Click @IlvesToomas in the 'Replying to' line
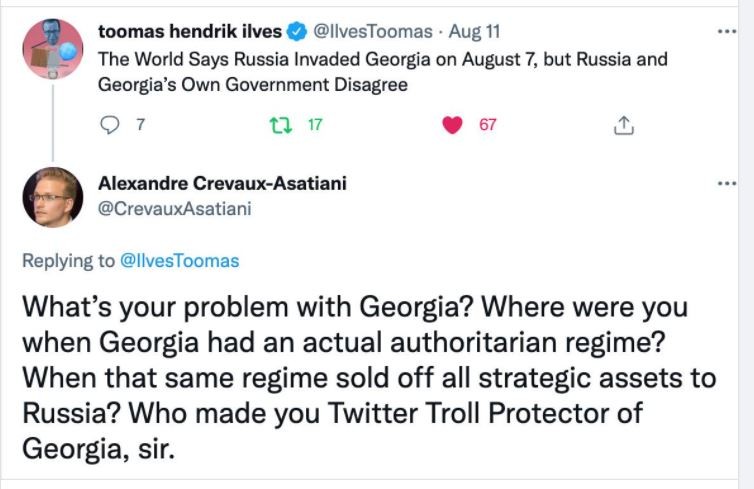This screenshot has width=754, height=489. click(x=179, y=261)
